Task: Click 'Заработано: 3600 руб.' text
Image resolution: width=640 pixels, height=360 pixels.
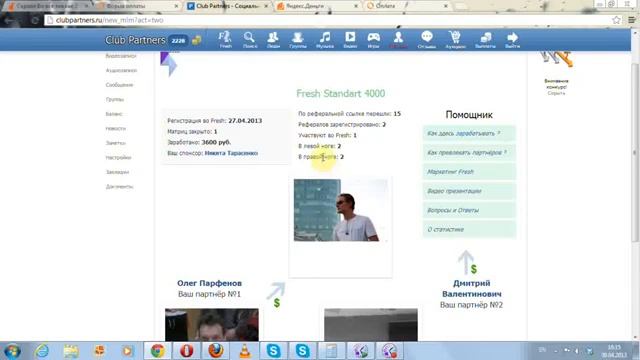Action: 199,142
